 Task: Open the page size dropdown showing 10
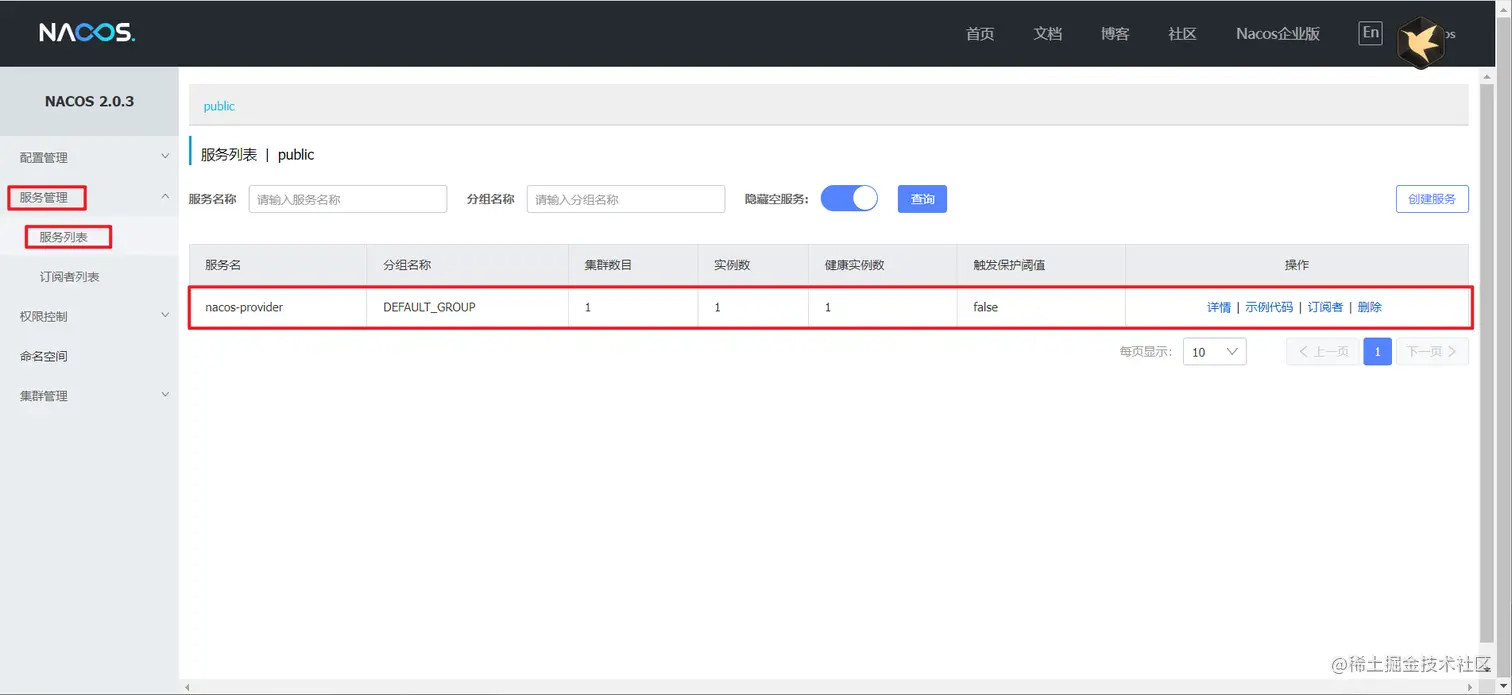[x=1214, y=351]
